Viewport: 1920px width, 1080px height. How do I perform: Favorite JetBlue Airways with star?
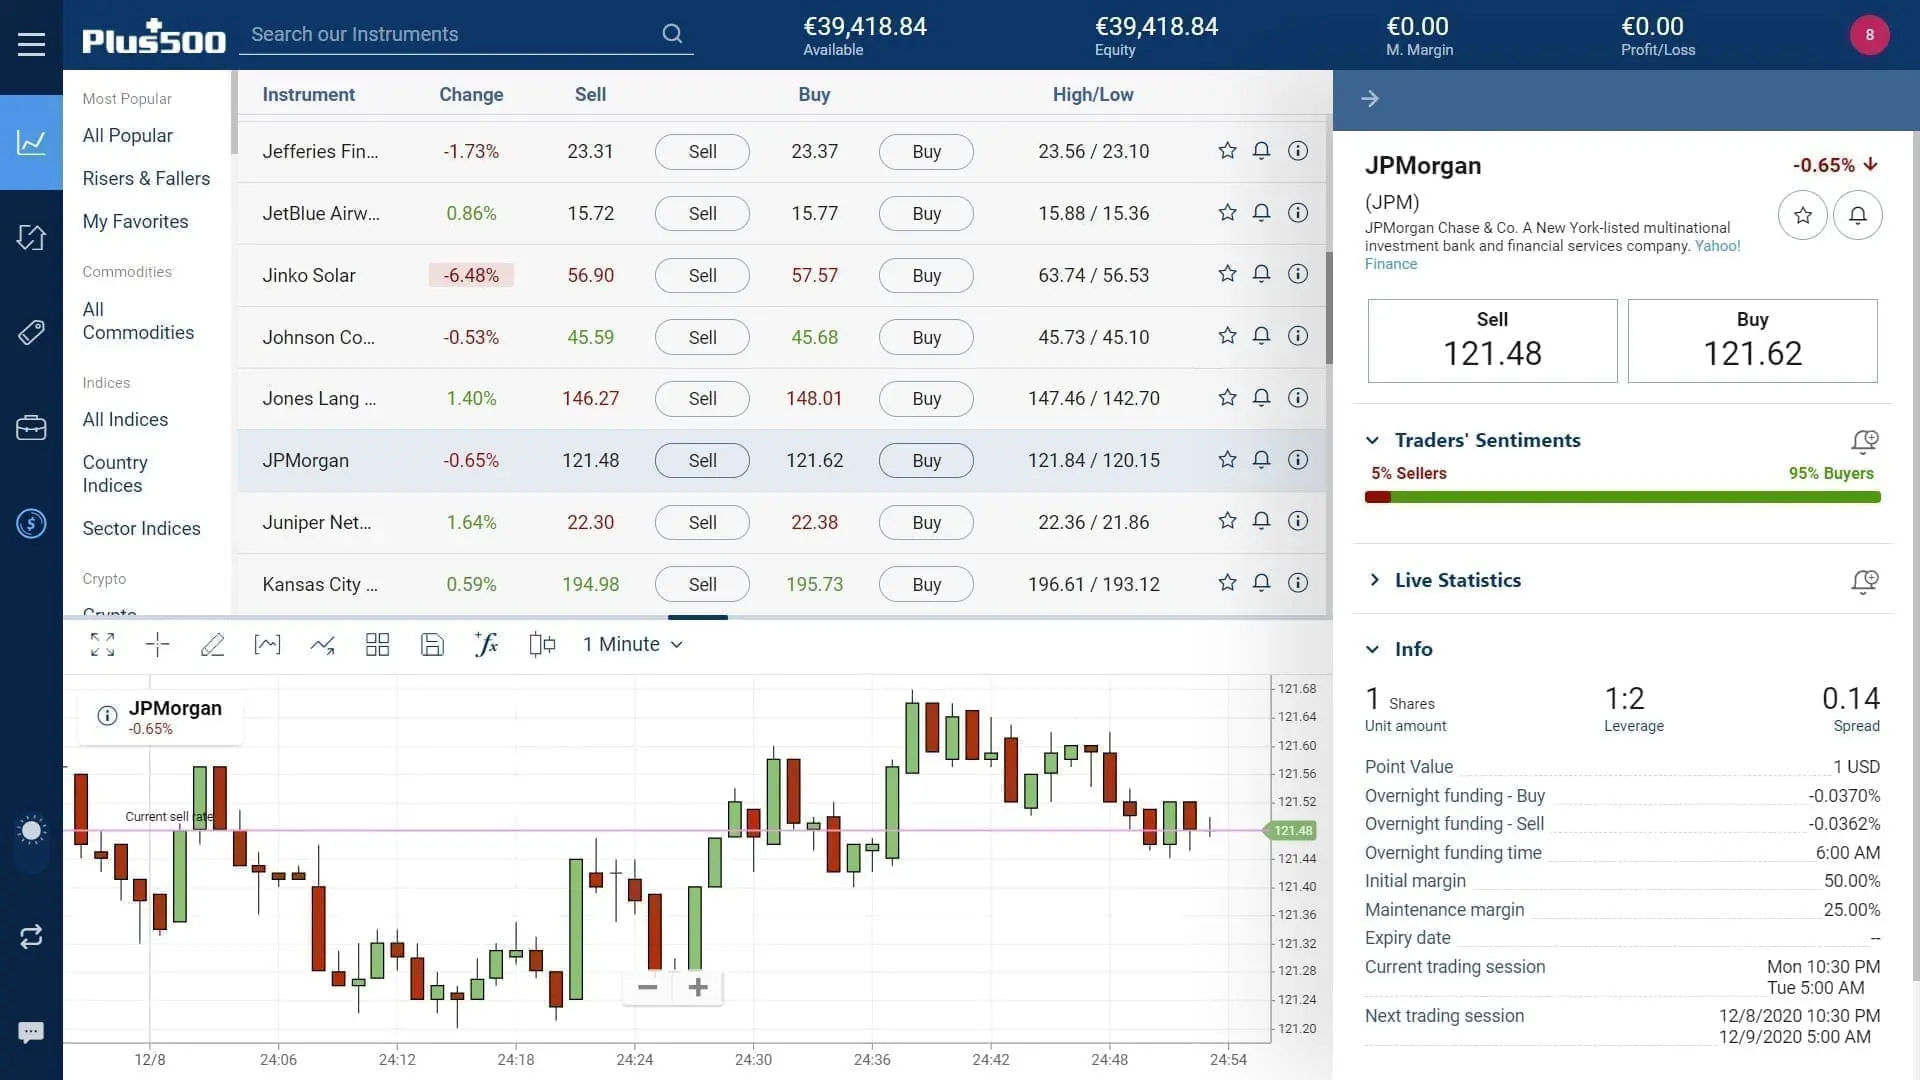[x=1227, y=213]
